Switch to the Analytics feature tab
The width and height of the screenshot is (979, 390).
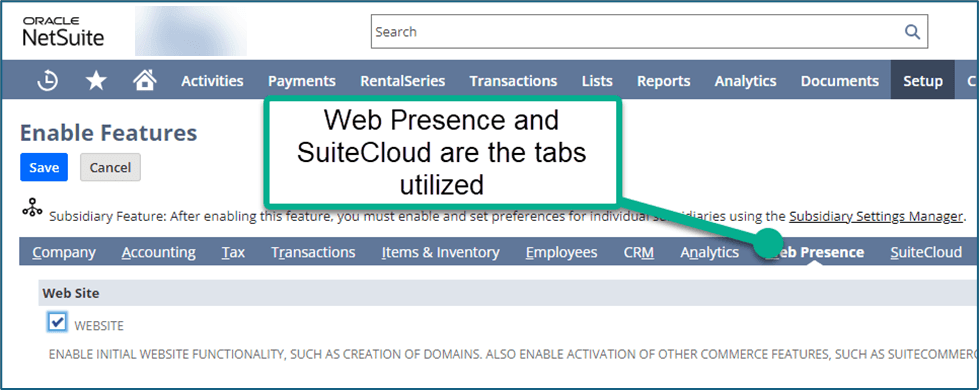coord(709,252)
